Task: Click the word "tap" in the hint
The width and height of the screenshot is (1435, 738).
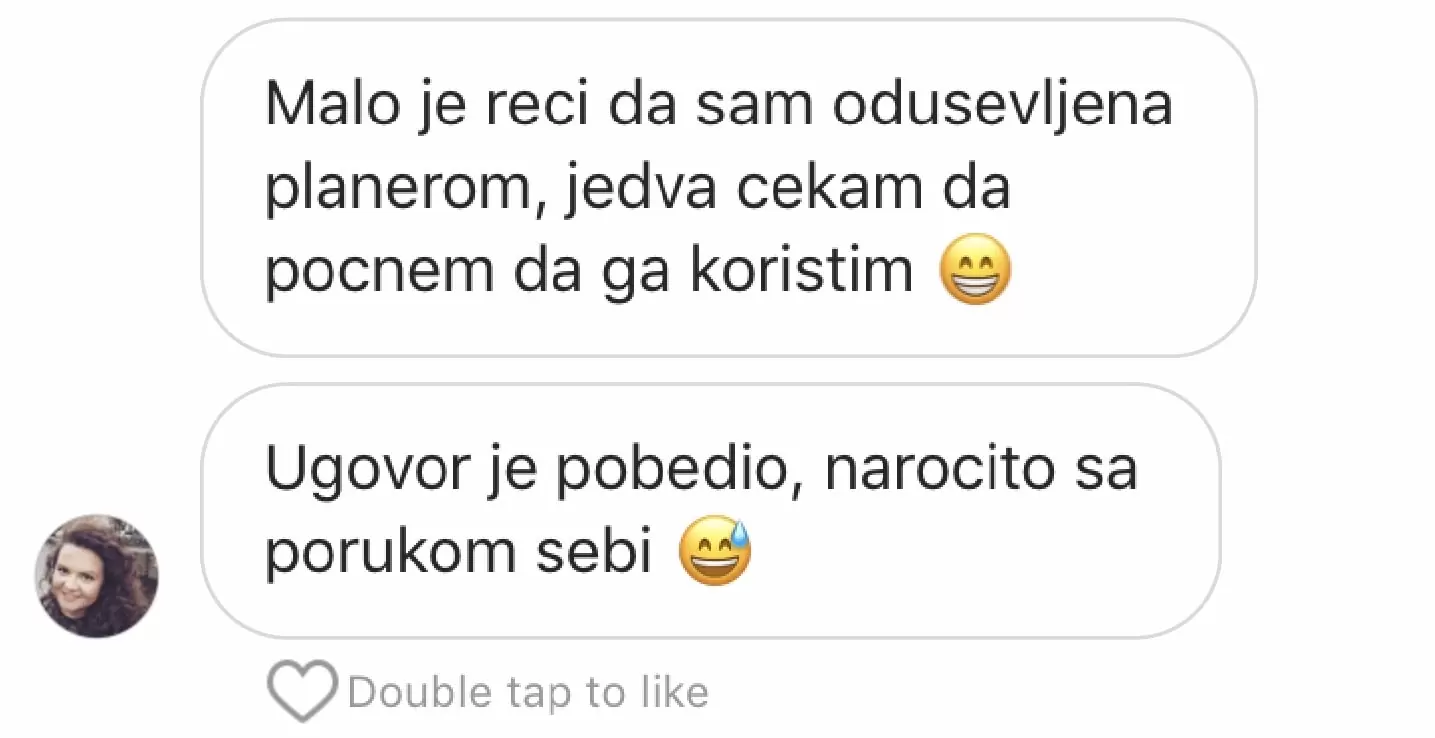Action: point(540,693)
